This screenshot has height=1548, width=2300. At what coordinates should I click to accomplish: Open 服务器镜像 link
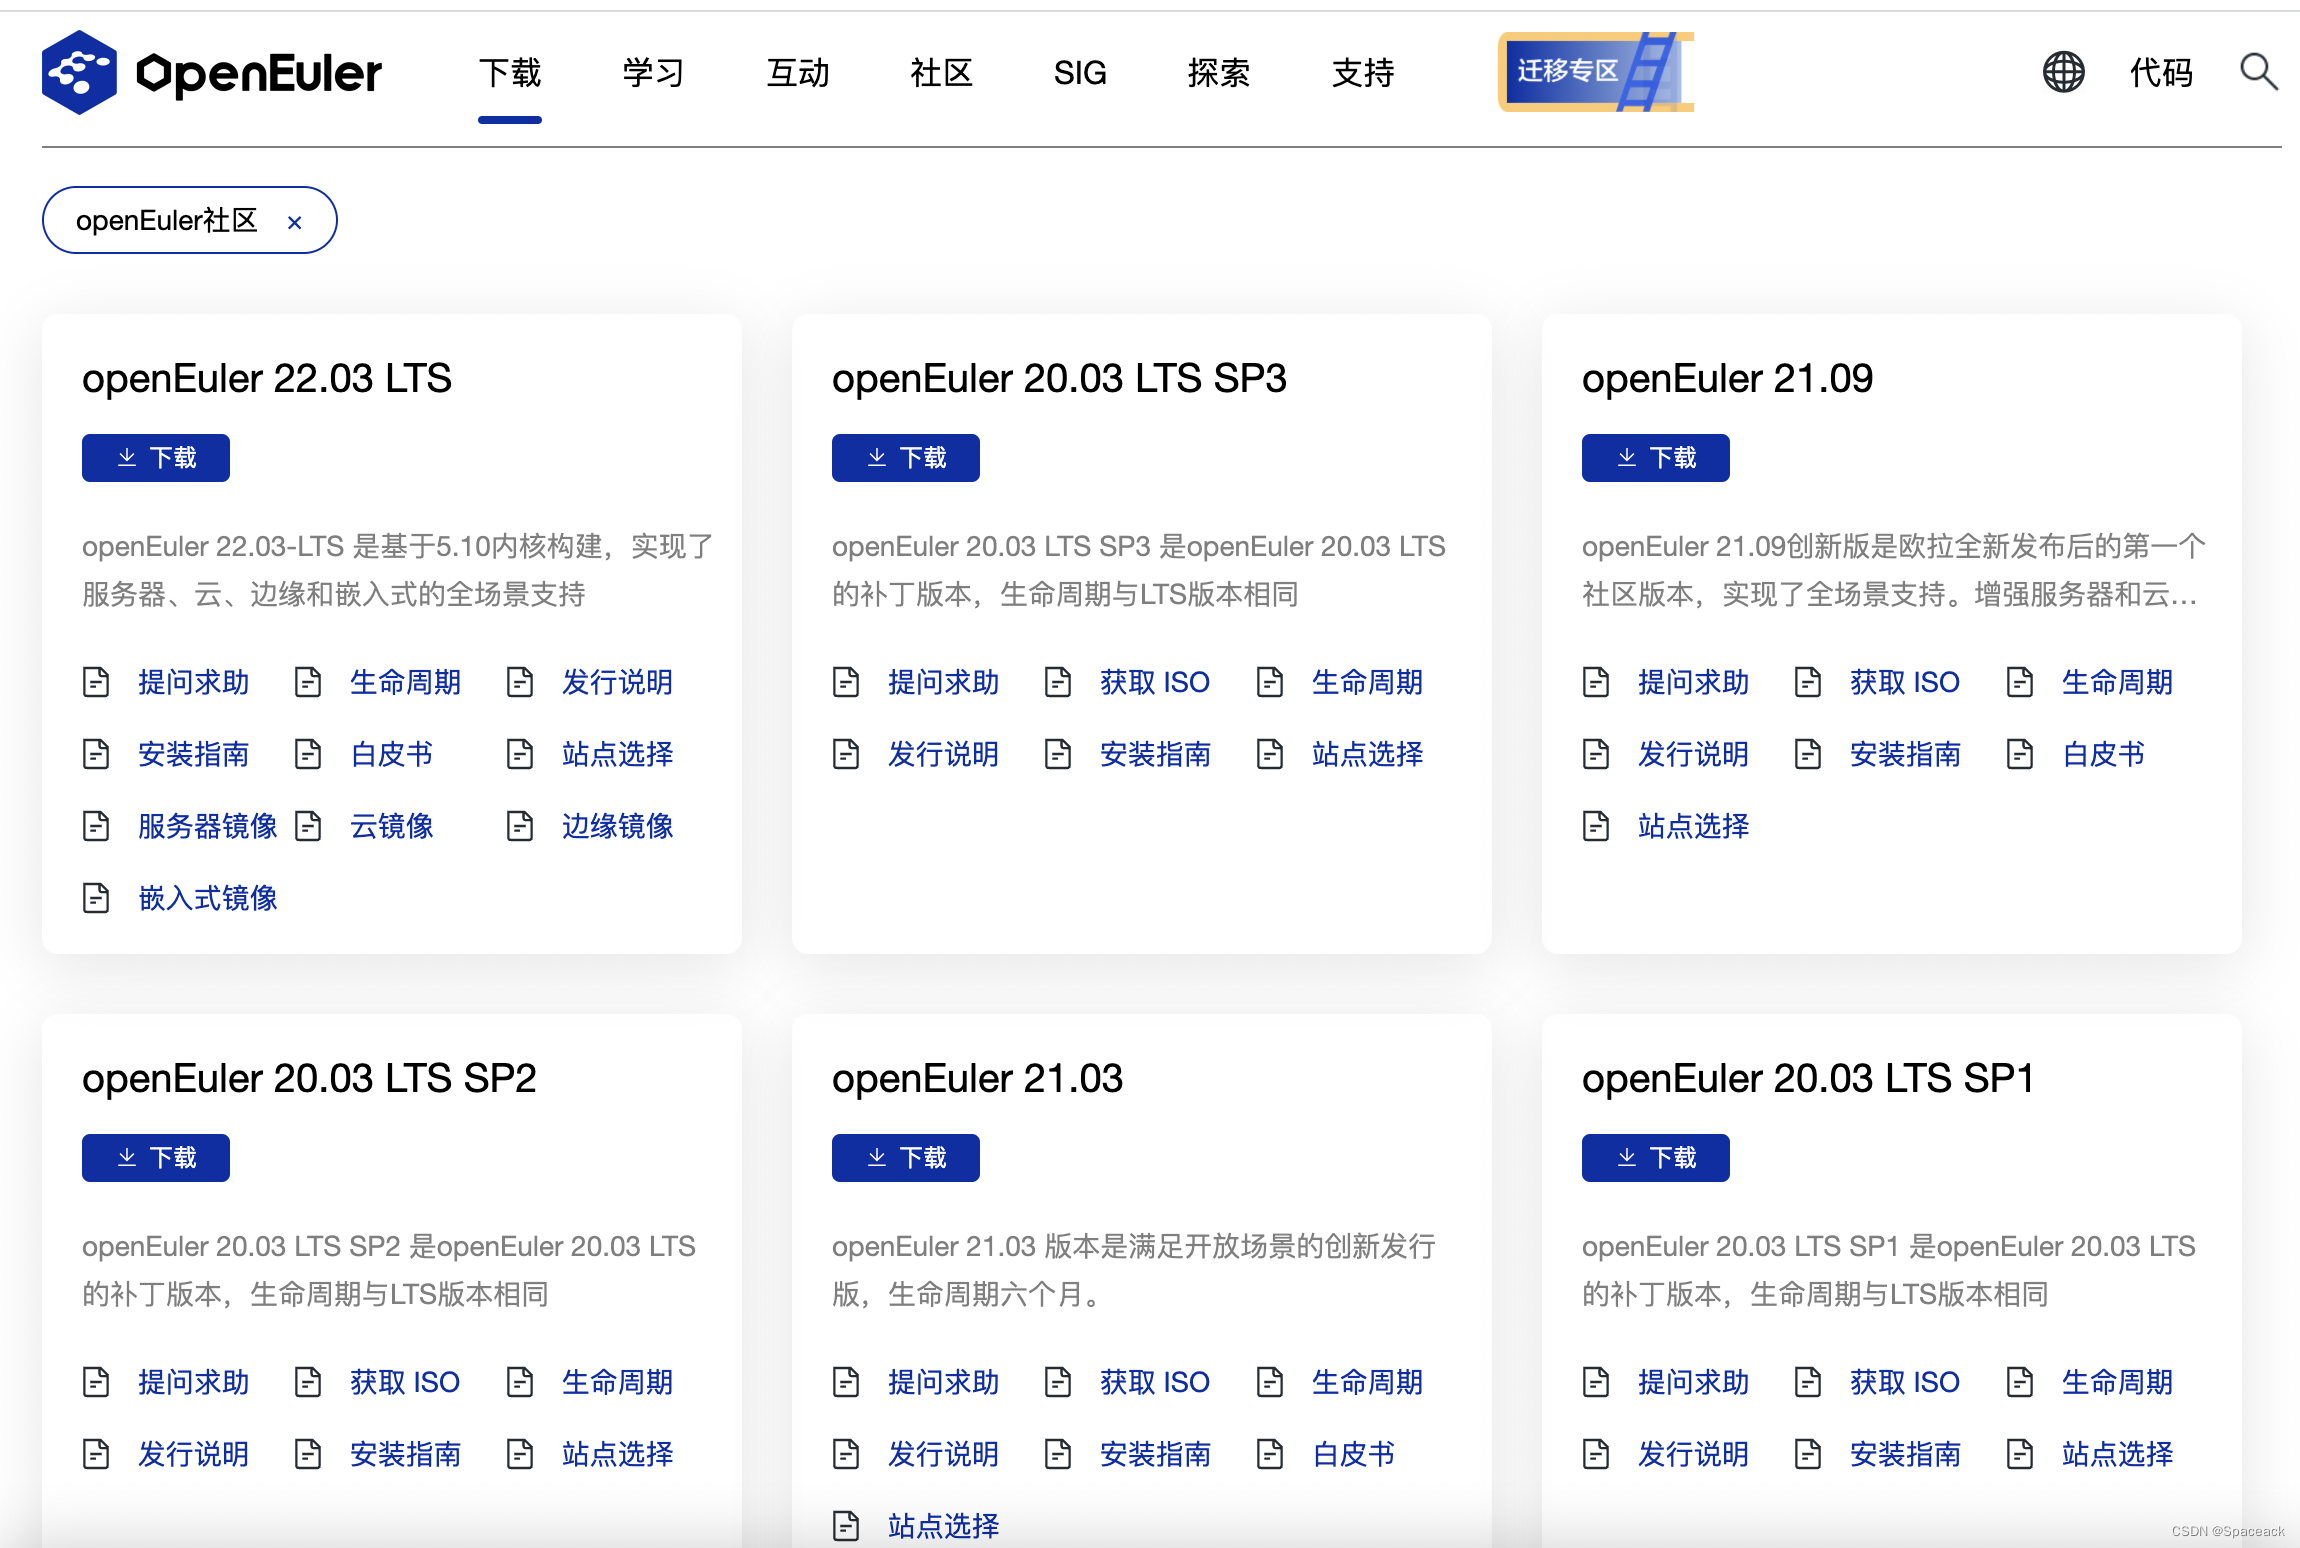[x=207, y=826]
